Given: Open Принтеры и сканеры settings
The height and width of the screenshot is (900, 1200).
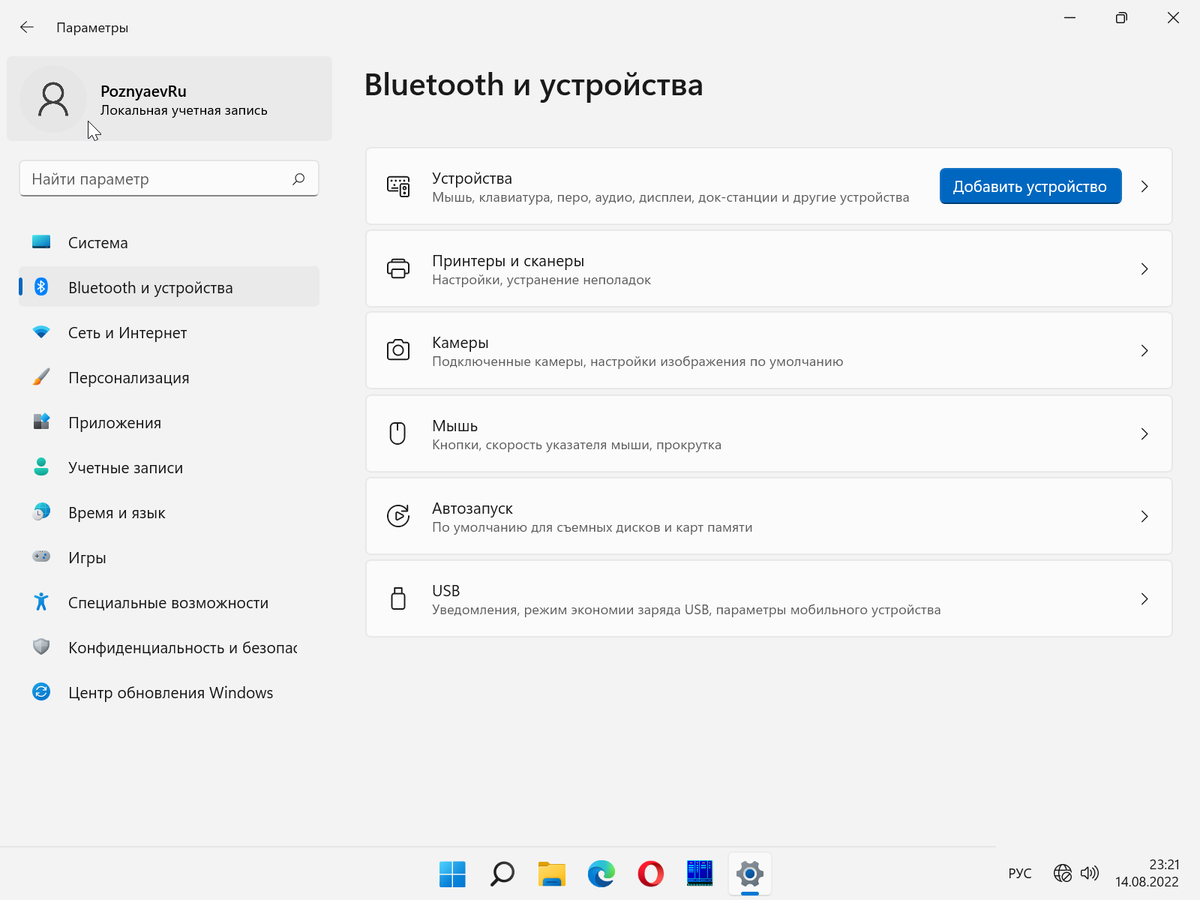Looking at the screenshot, I should pos(769,268).
